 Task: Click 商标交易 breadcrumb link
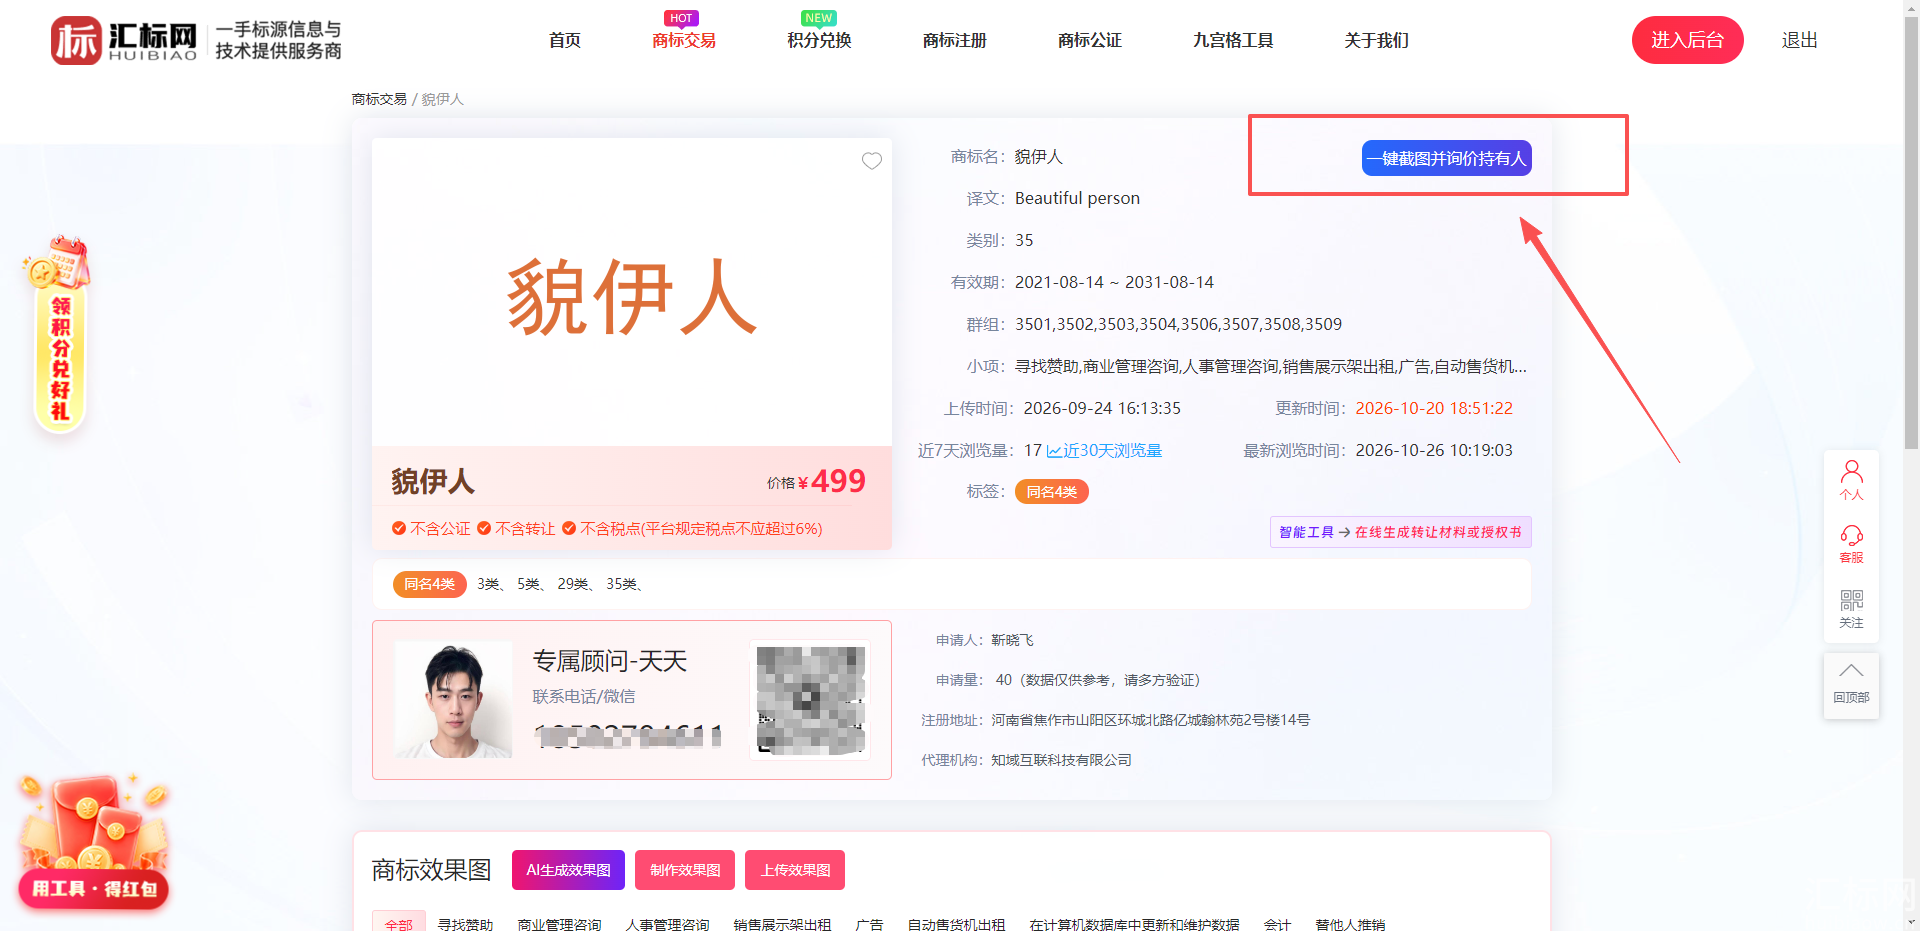pos(379,99)
